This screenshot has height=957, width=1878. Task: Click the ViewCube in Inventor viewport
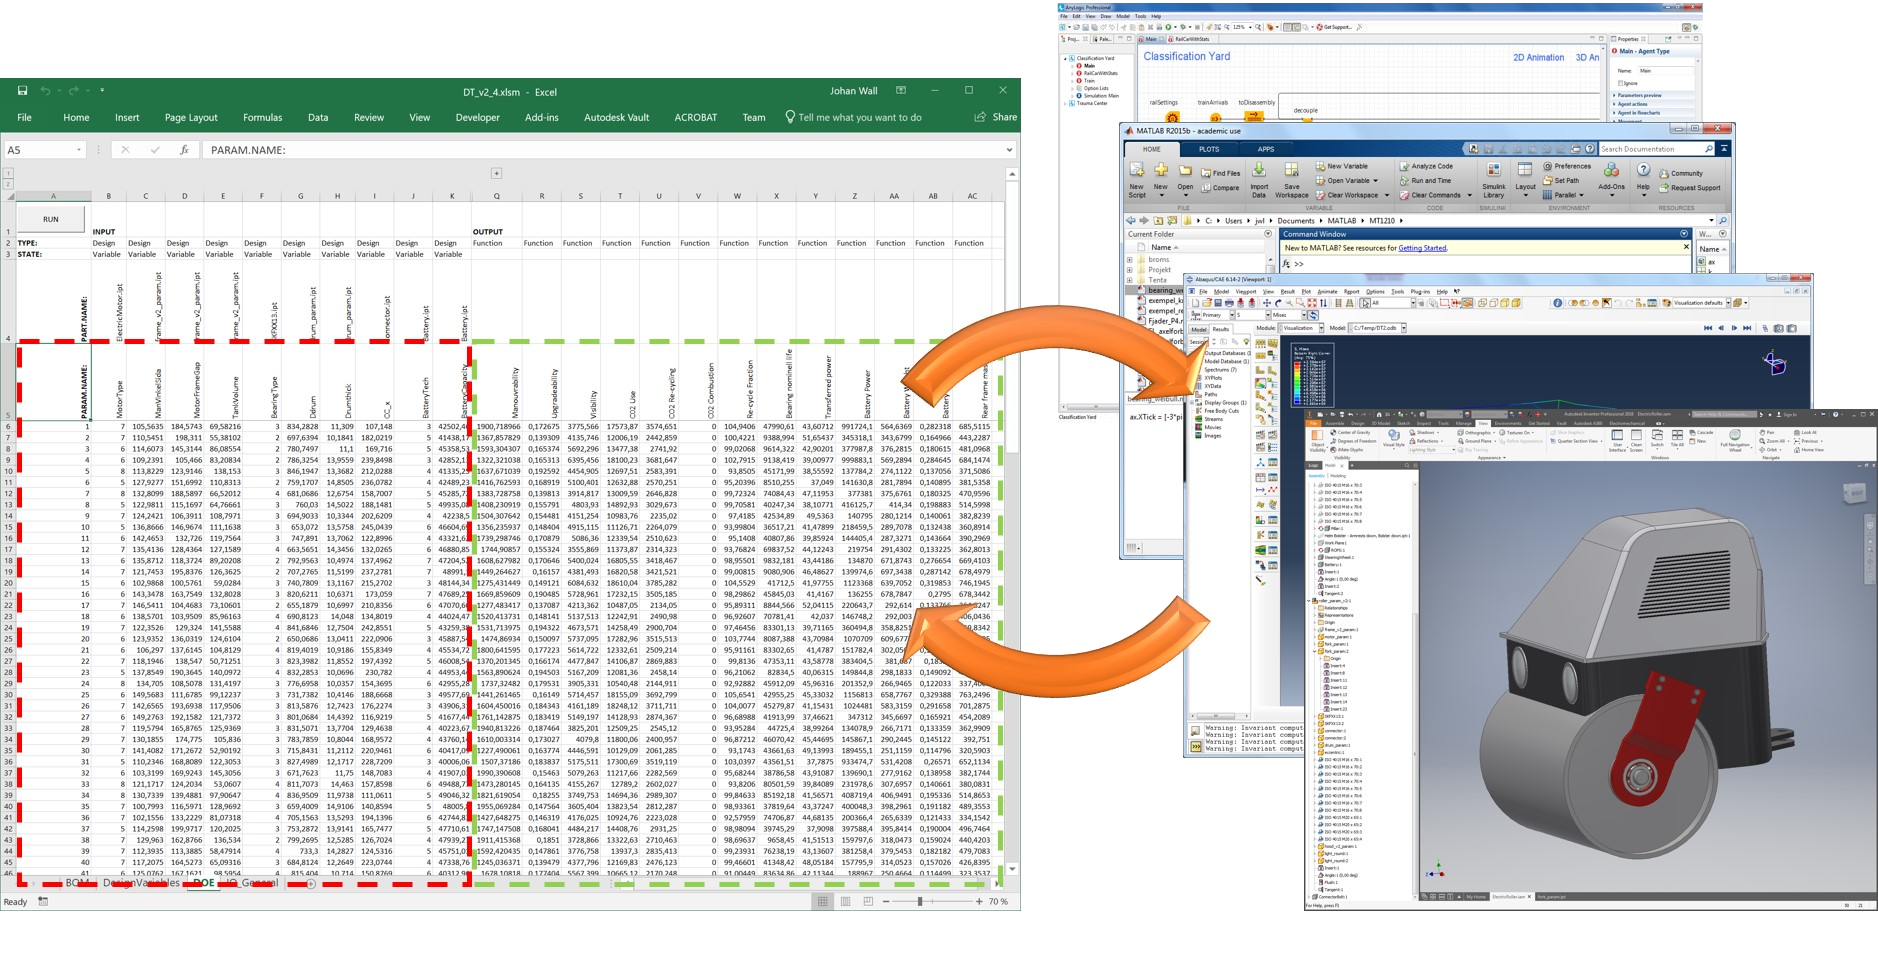pyautogui.click(x=1854, y=493)
